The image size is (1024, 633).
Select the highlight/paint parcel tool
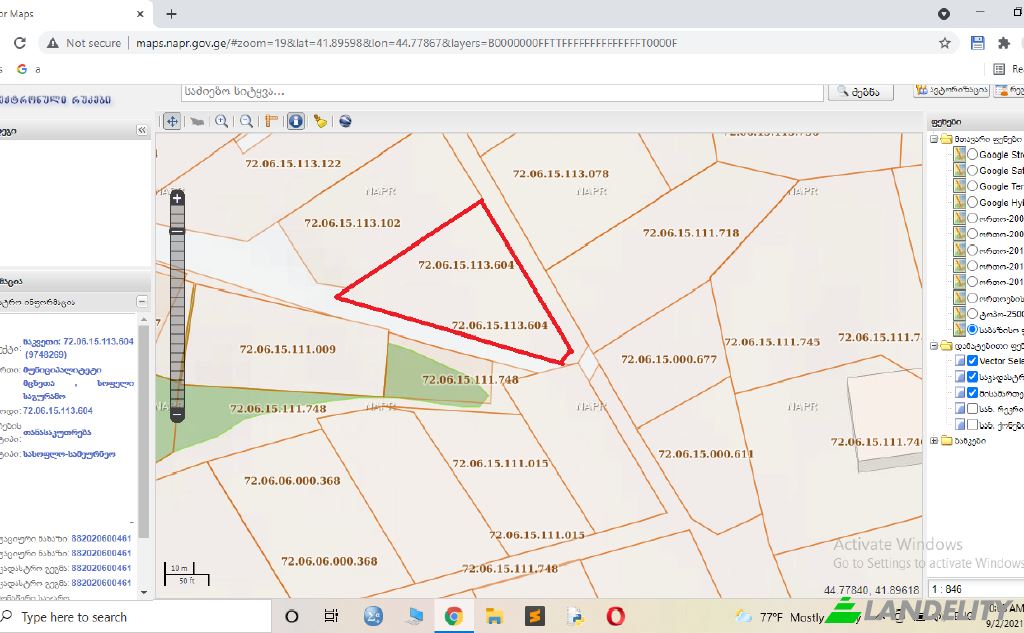coord(321,121)
